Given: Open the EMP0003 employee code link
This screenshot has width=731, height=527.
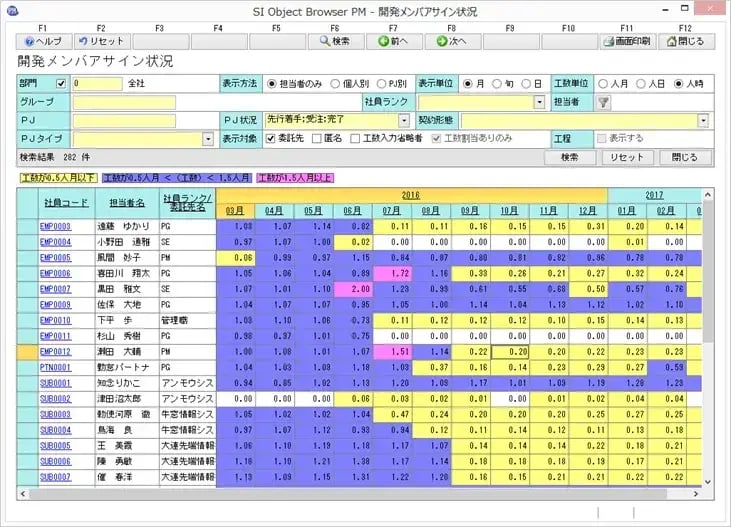Looking at the screenshot, I should 55,227.
